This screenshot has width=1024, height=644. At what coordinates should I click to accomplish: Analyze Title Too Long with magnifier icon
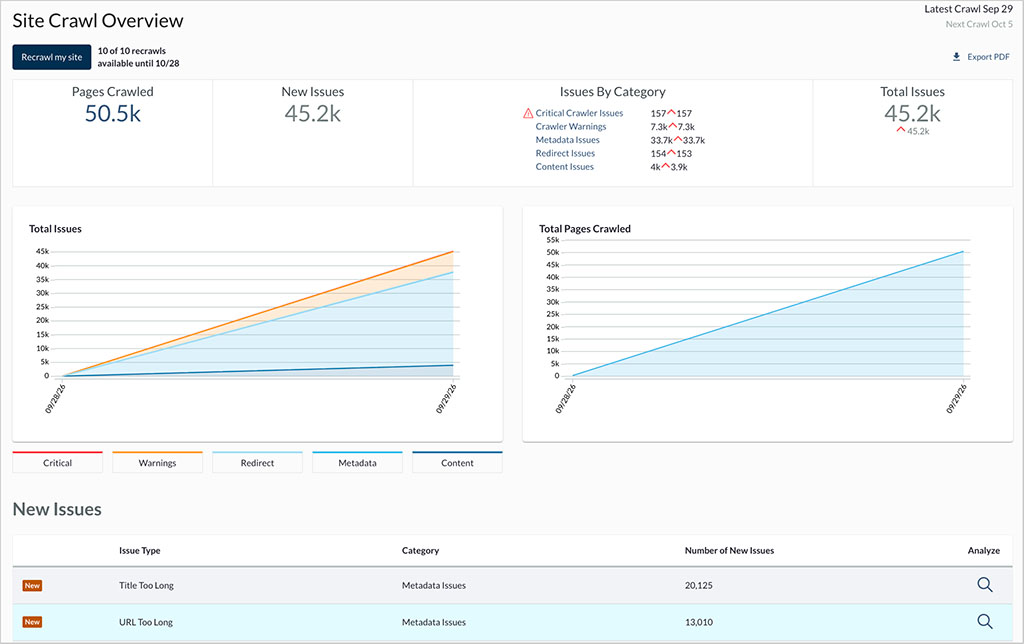[x=985, y=585]
